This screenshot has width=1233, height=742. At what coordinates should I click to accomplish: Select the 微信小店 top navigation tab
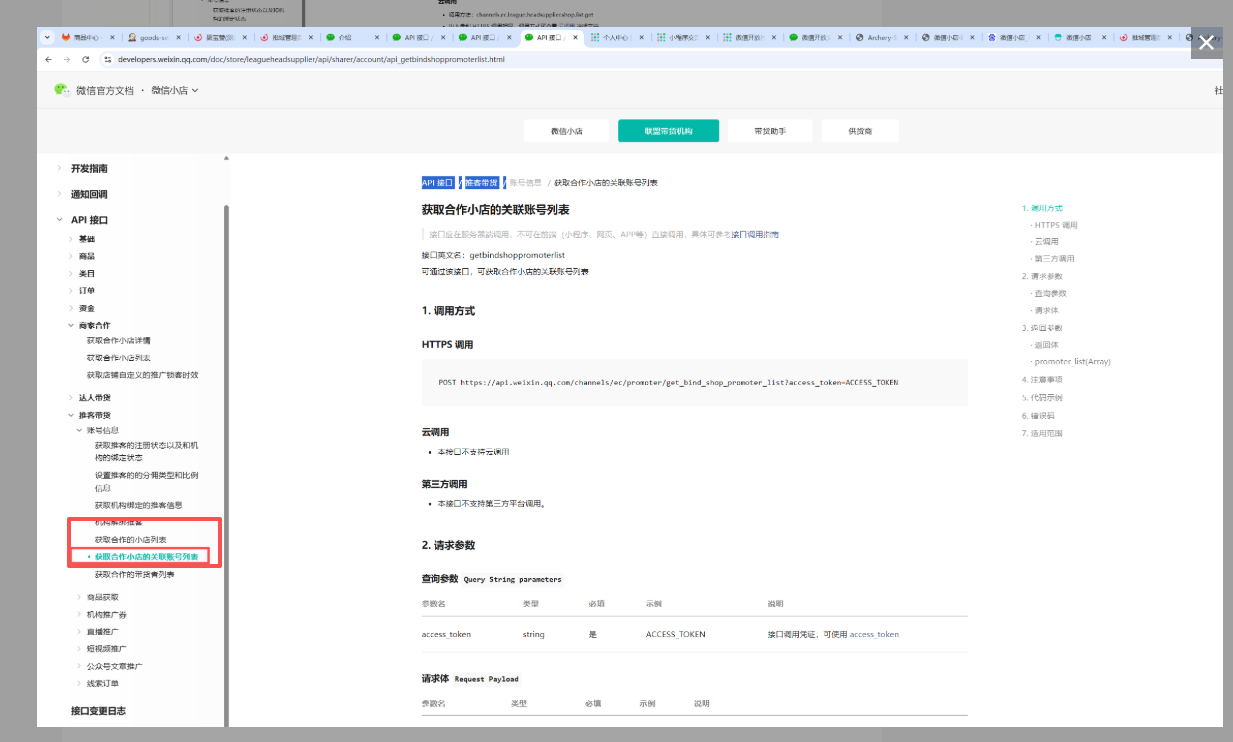point(566,131)
